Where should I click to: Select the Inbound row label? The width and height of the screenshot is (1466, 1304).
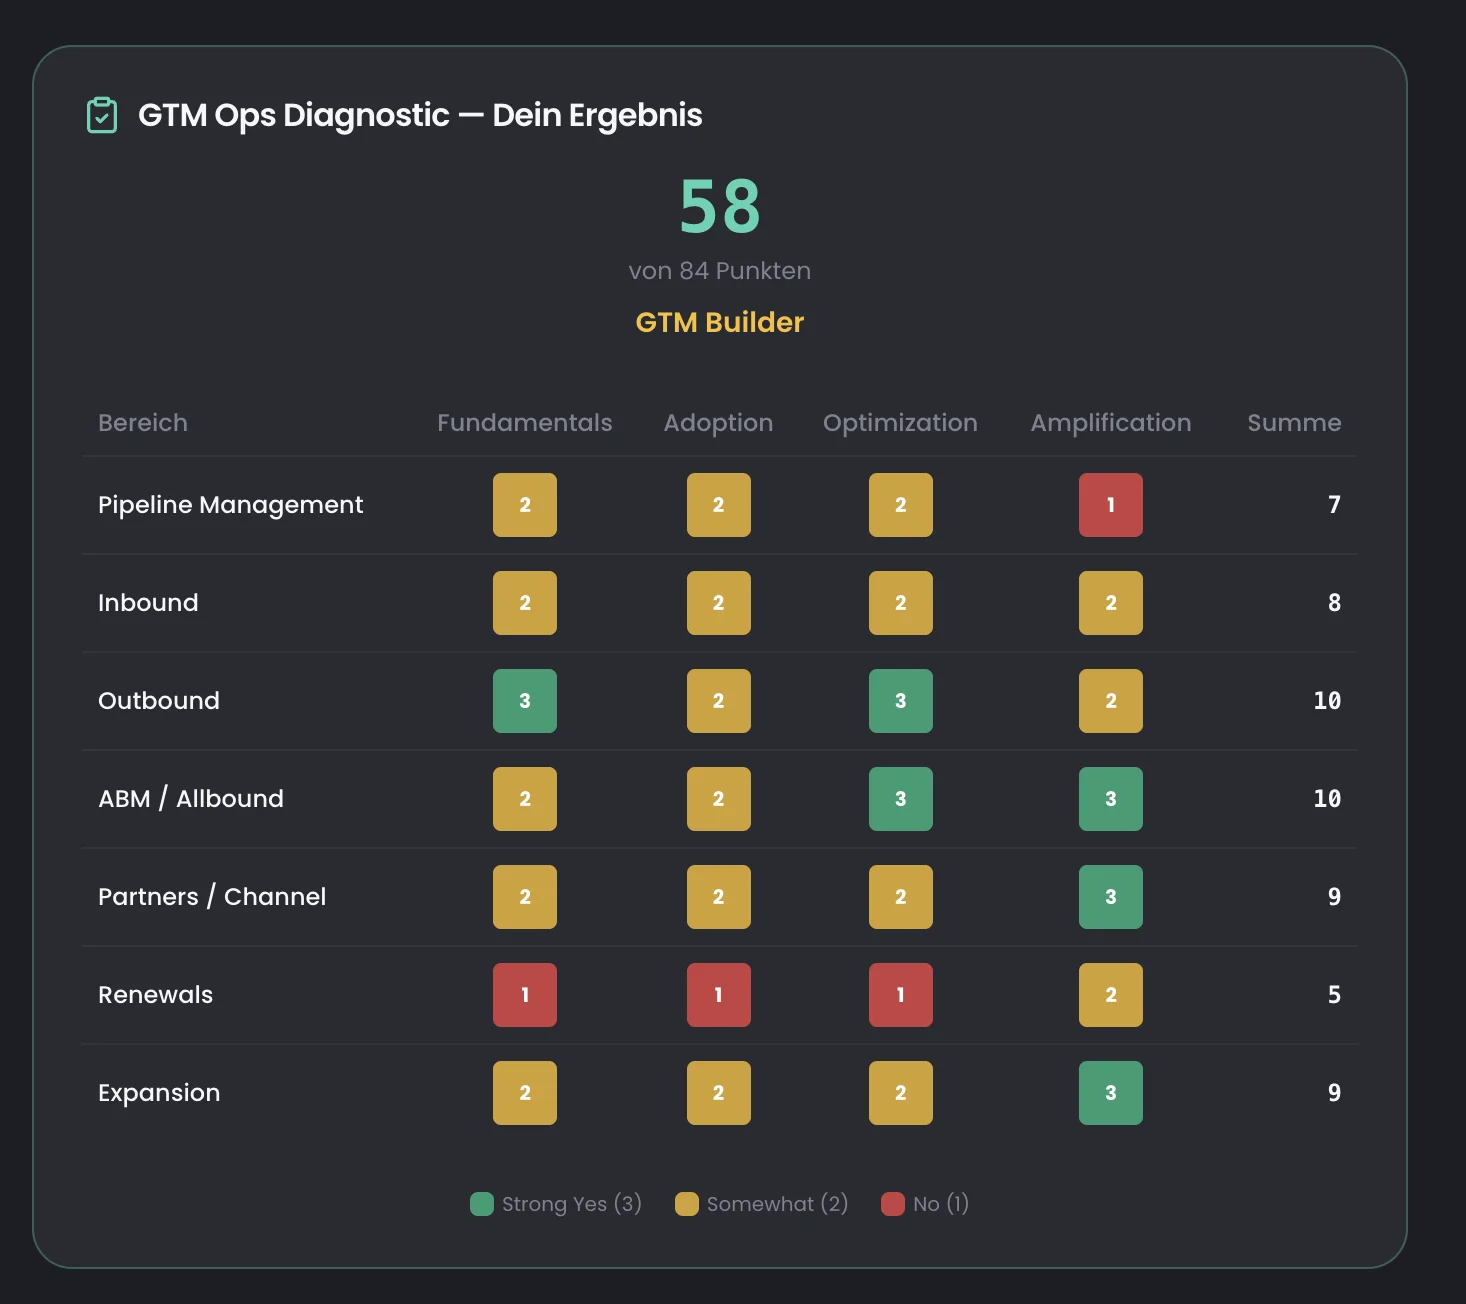148,603
